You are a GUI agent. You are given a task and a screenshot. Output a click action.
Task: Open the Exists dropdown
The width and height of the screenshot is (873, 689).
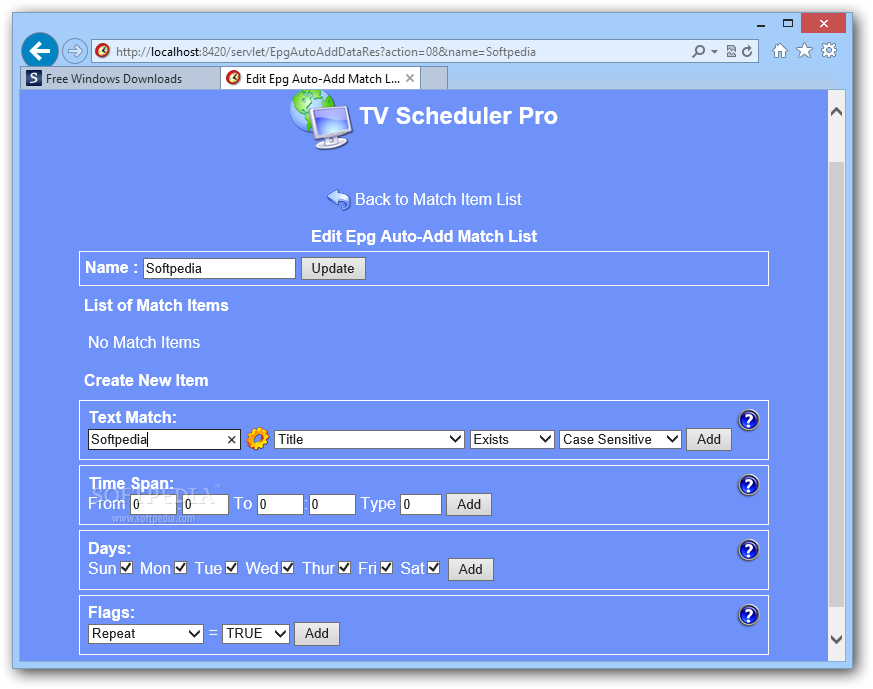coord(512,439)
